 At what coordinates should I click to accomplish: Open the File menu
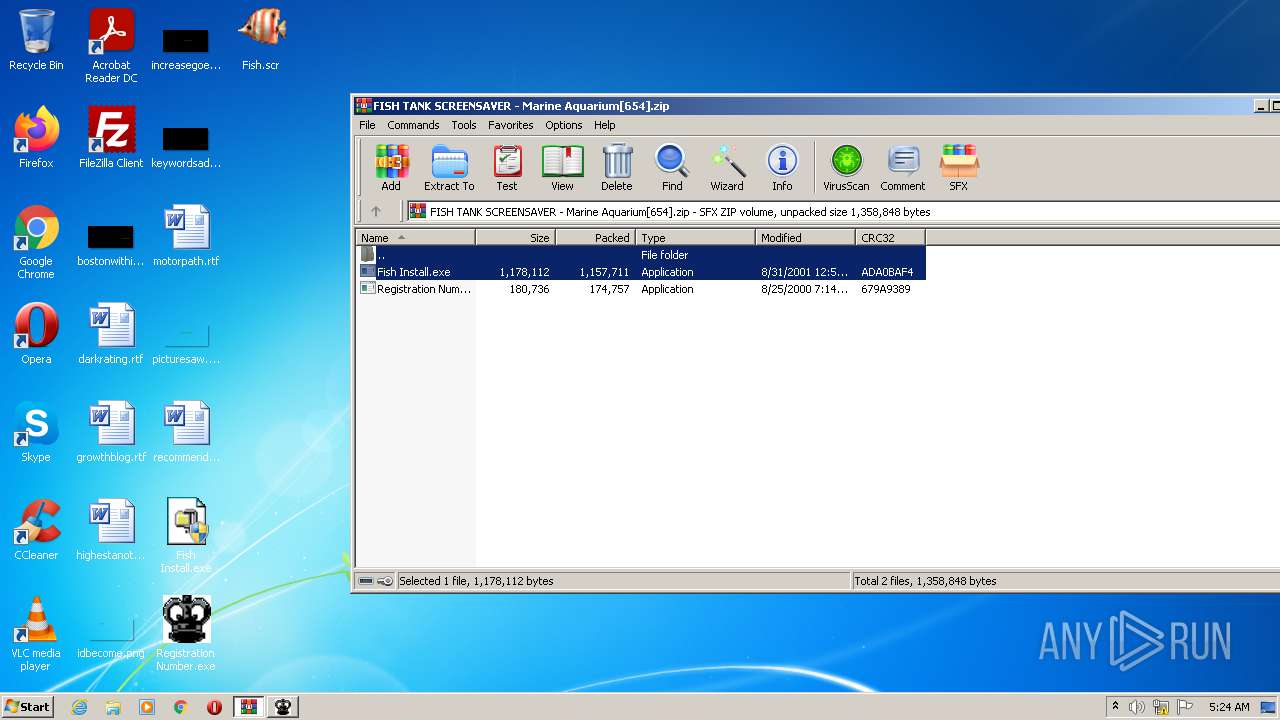pyautogui.click(x=367, y=125)
